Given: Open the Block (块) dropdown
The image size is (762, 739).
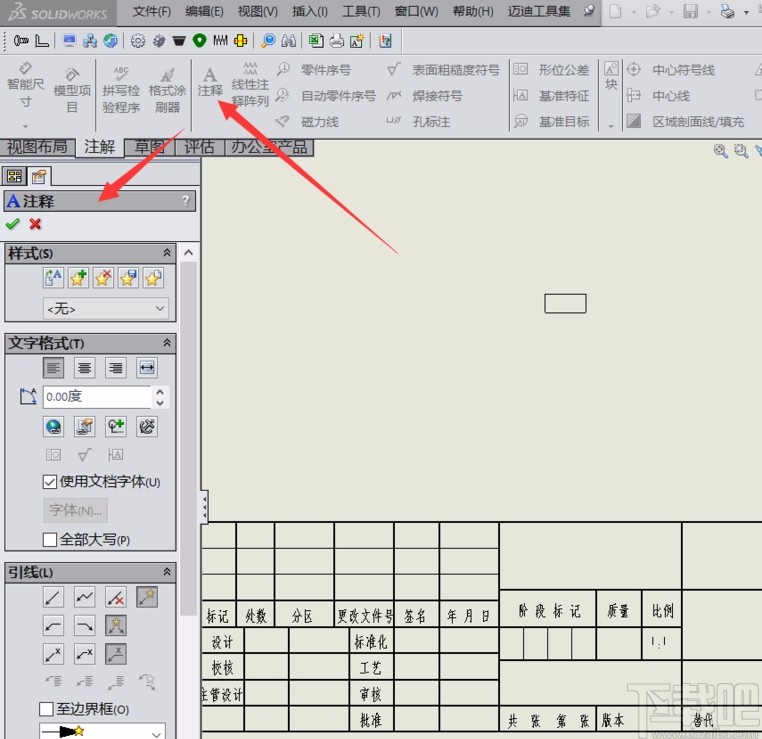Looking at the screenshot, I should (x=611, y=126).
